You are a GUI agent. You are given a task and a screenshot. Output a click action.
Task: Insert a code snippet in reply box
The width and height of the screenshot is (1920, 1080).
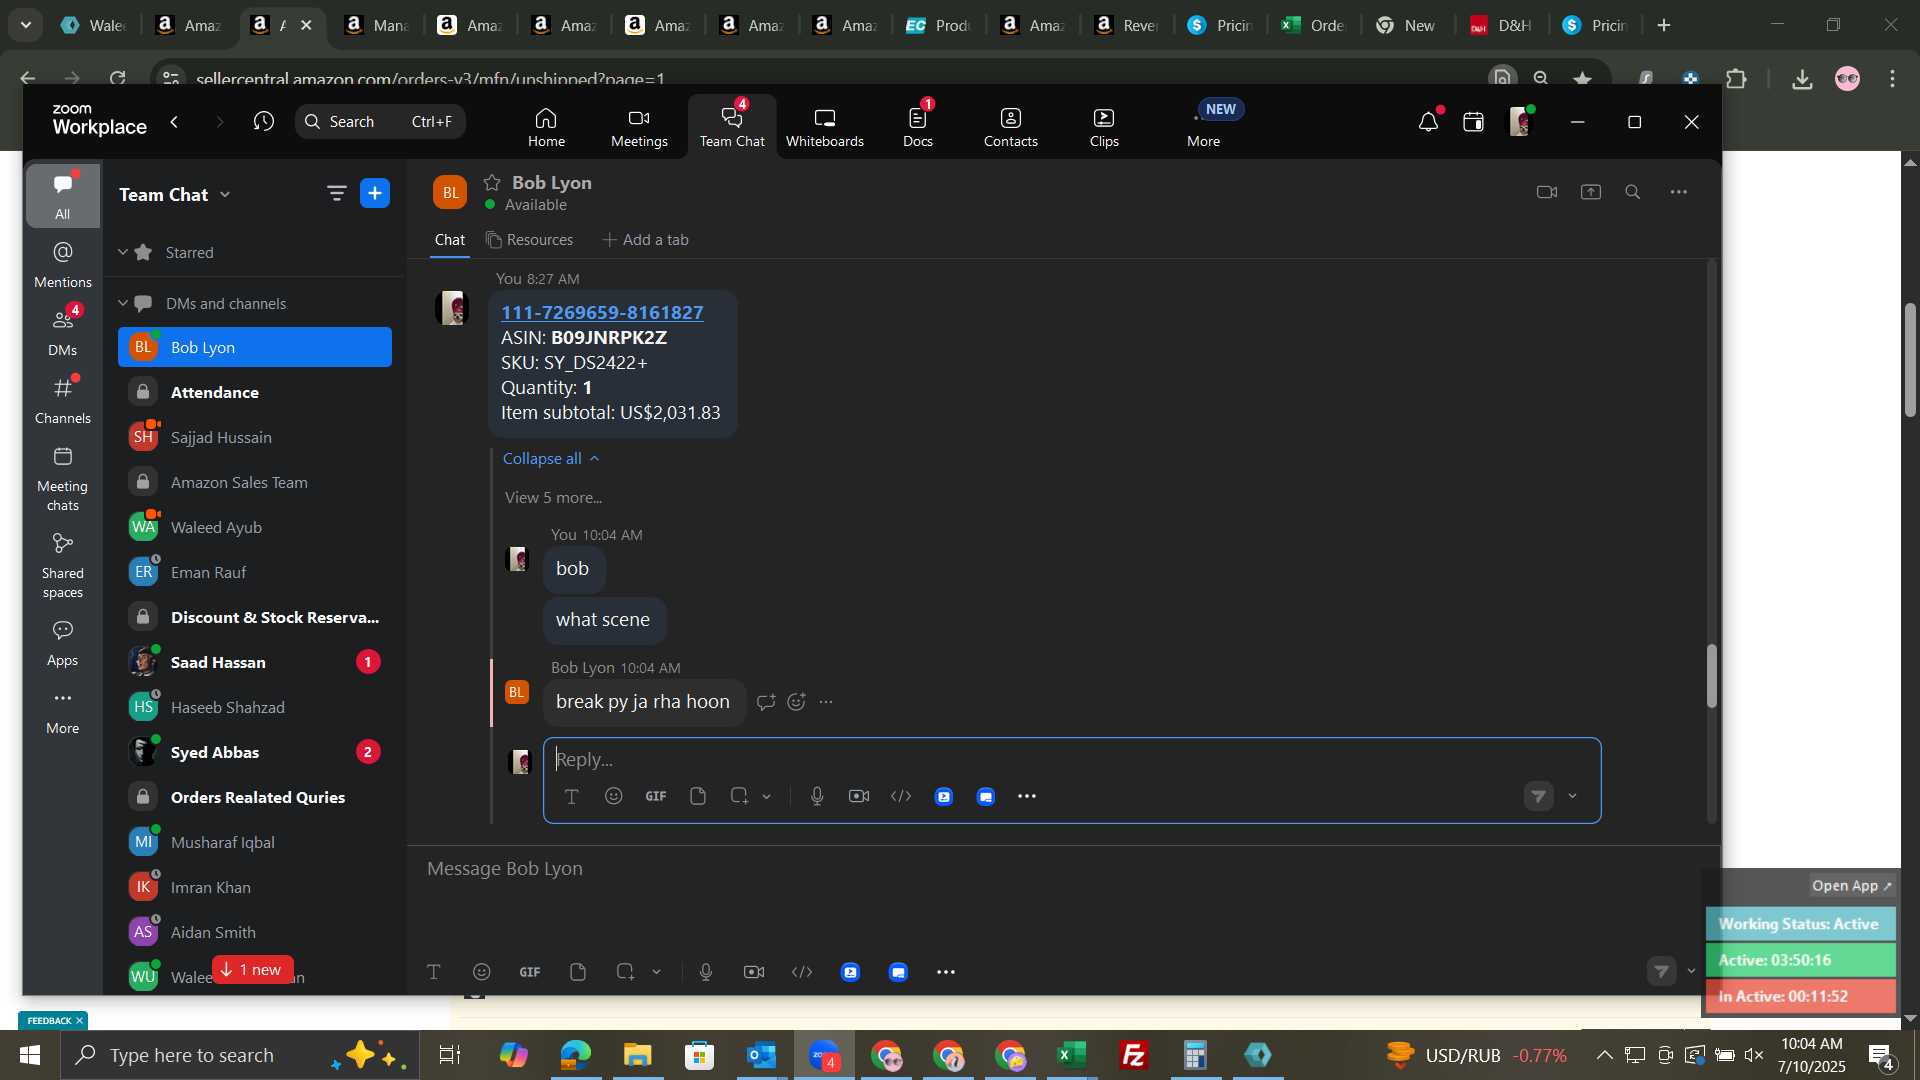pos(901,796)
